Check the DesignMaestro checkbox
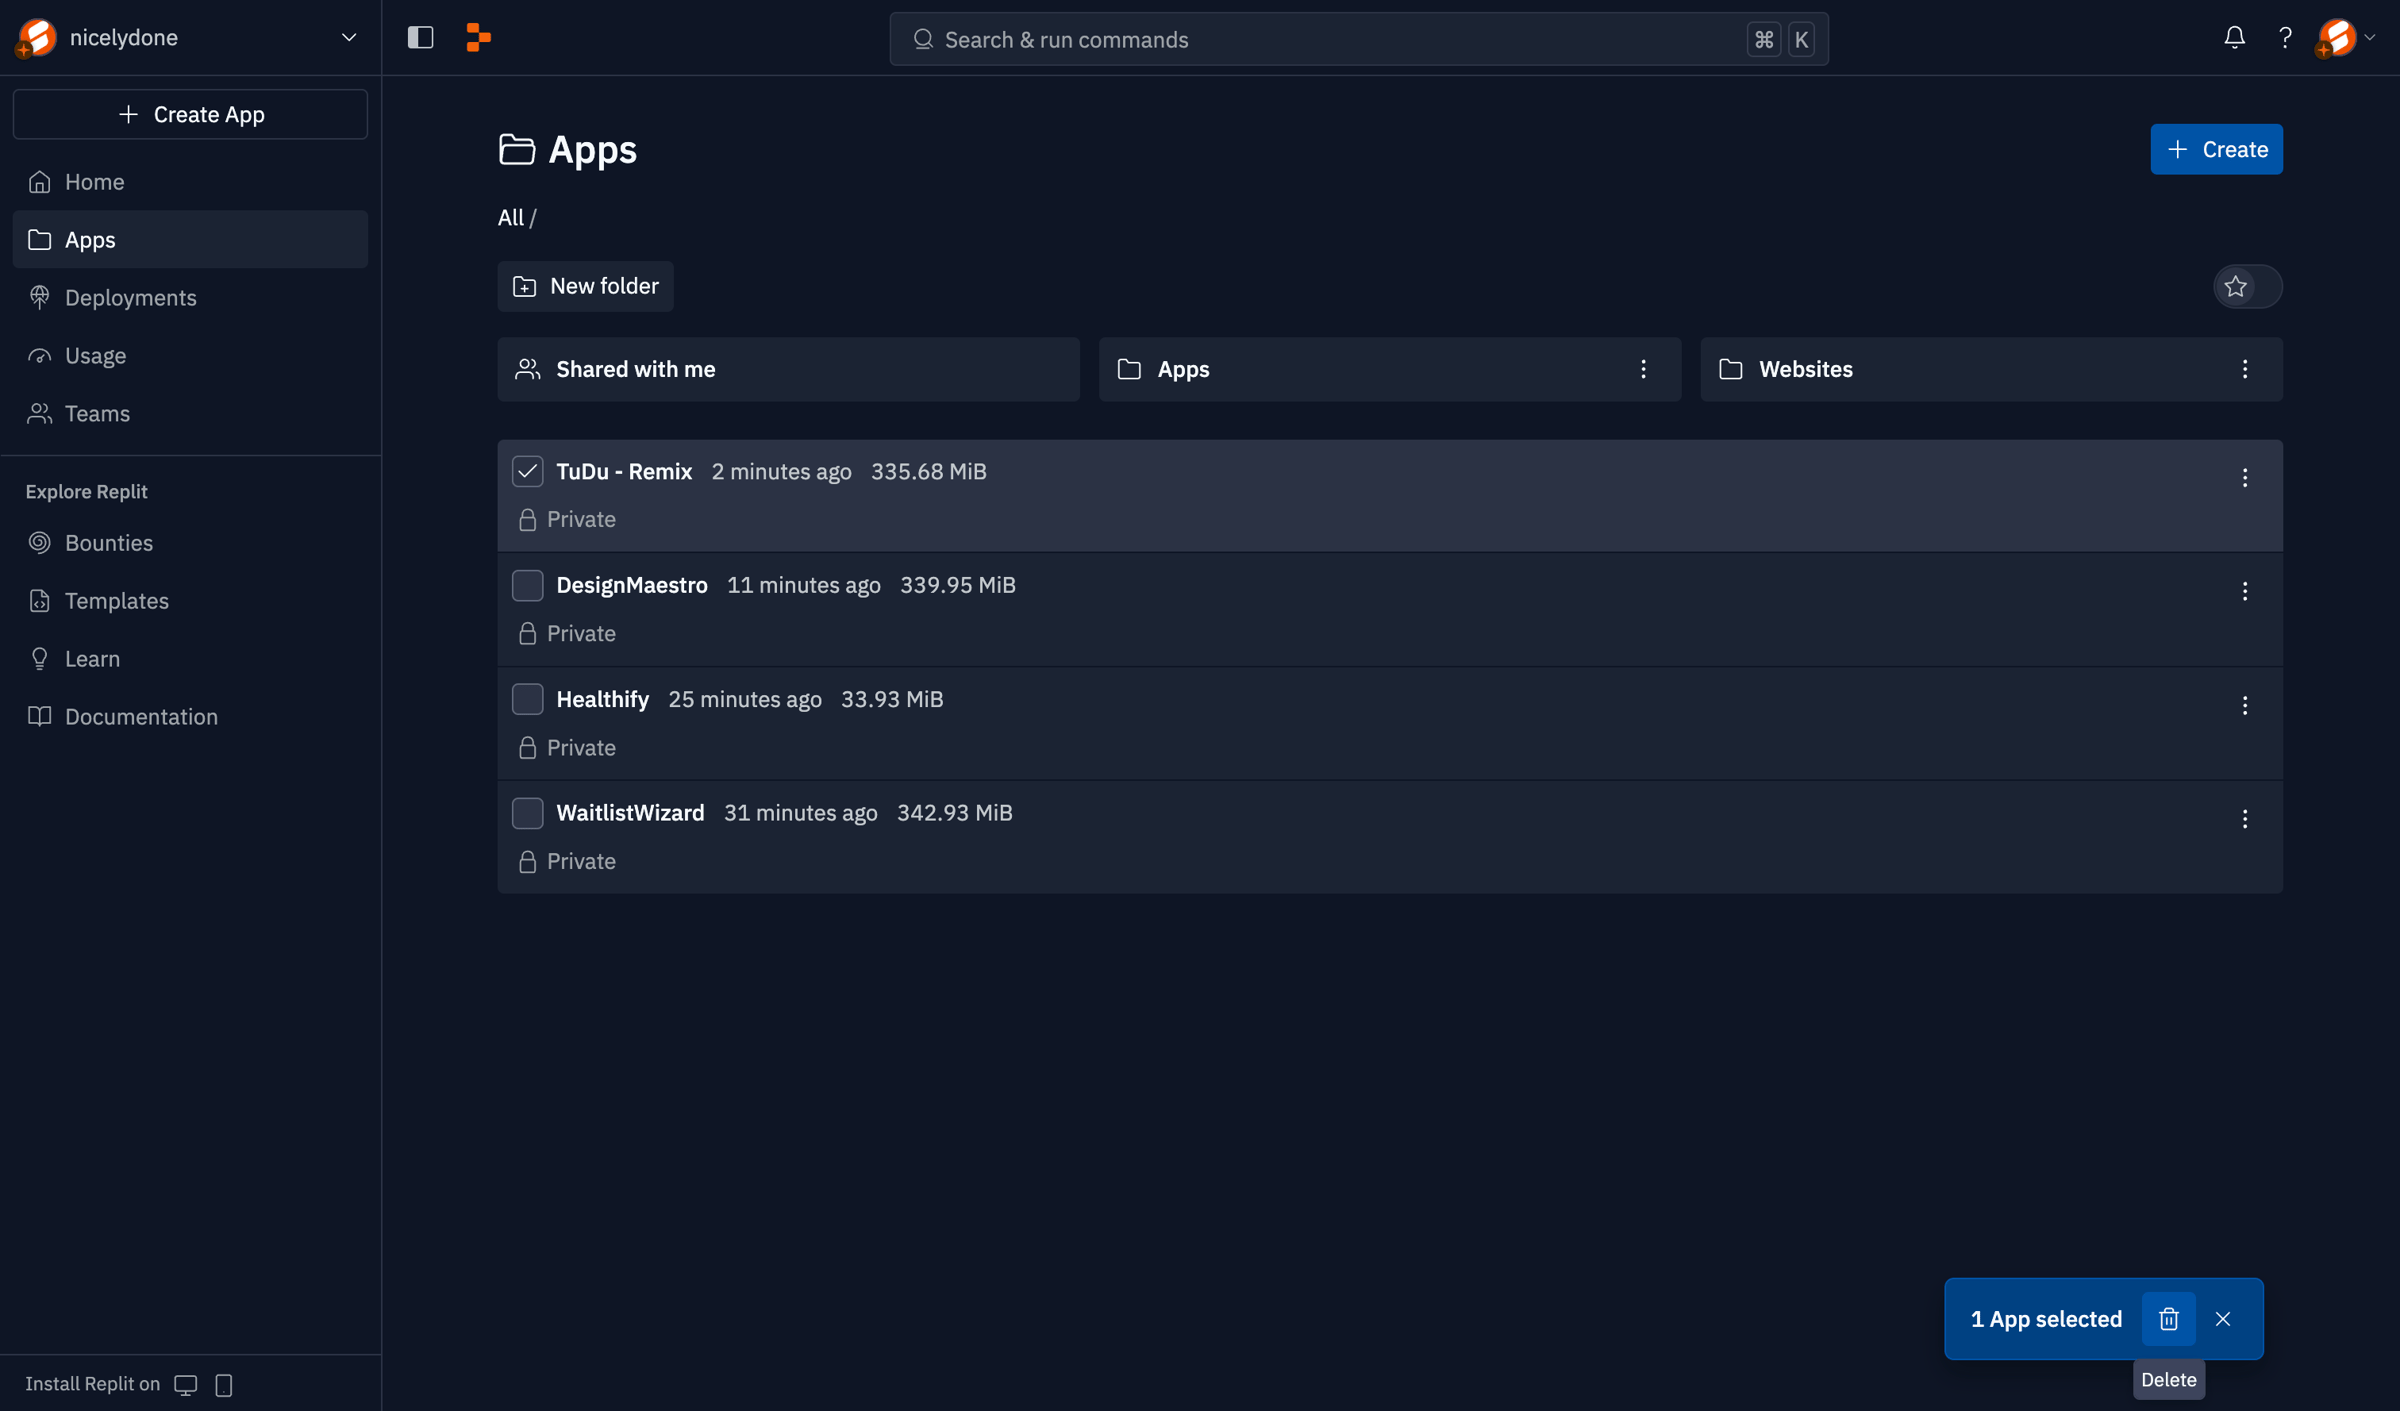Viewport: 2400px width, 1411px height. click(527, 585)
